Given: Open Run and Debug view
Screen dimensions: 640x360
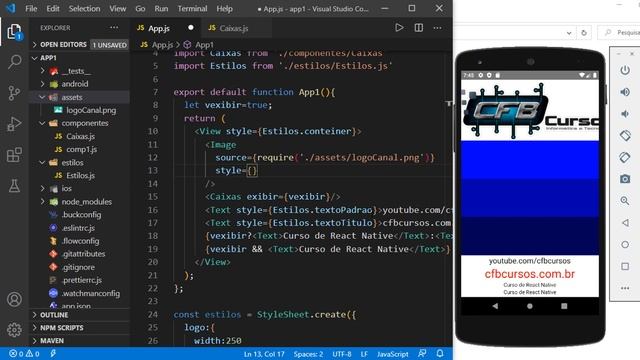Looking at the screenshot, I should 14,124.
